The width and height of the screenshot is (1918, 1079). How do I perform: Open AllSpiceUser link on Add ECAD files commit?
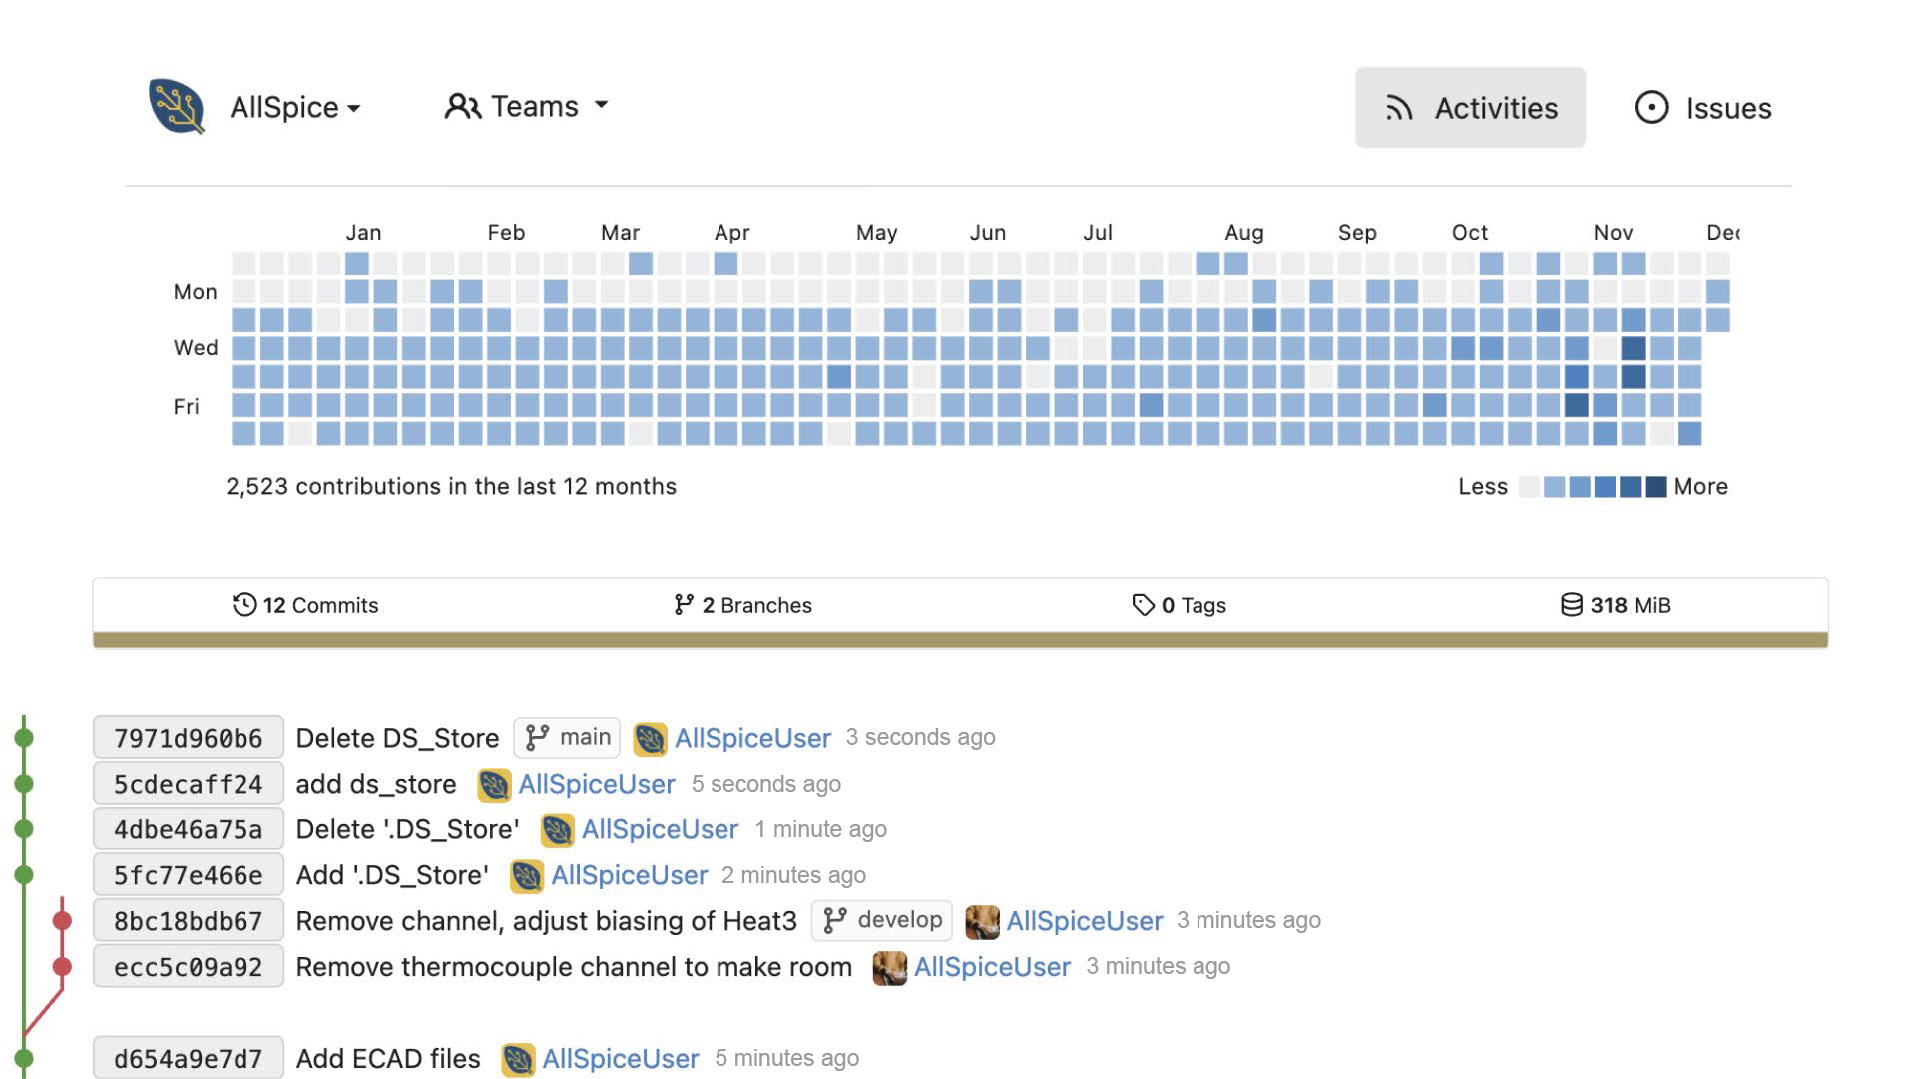(620, 1058)
